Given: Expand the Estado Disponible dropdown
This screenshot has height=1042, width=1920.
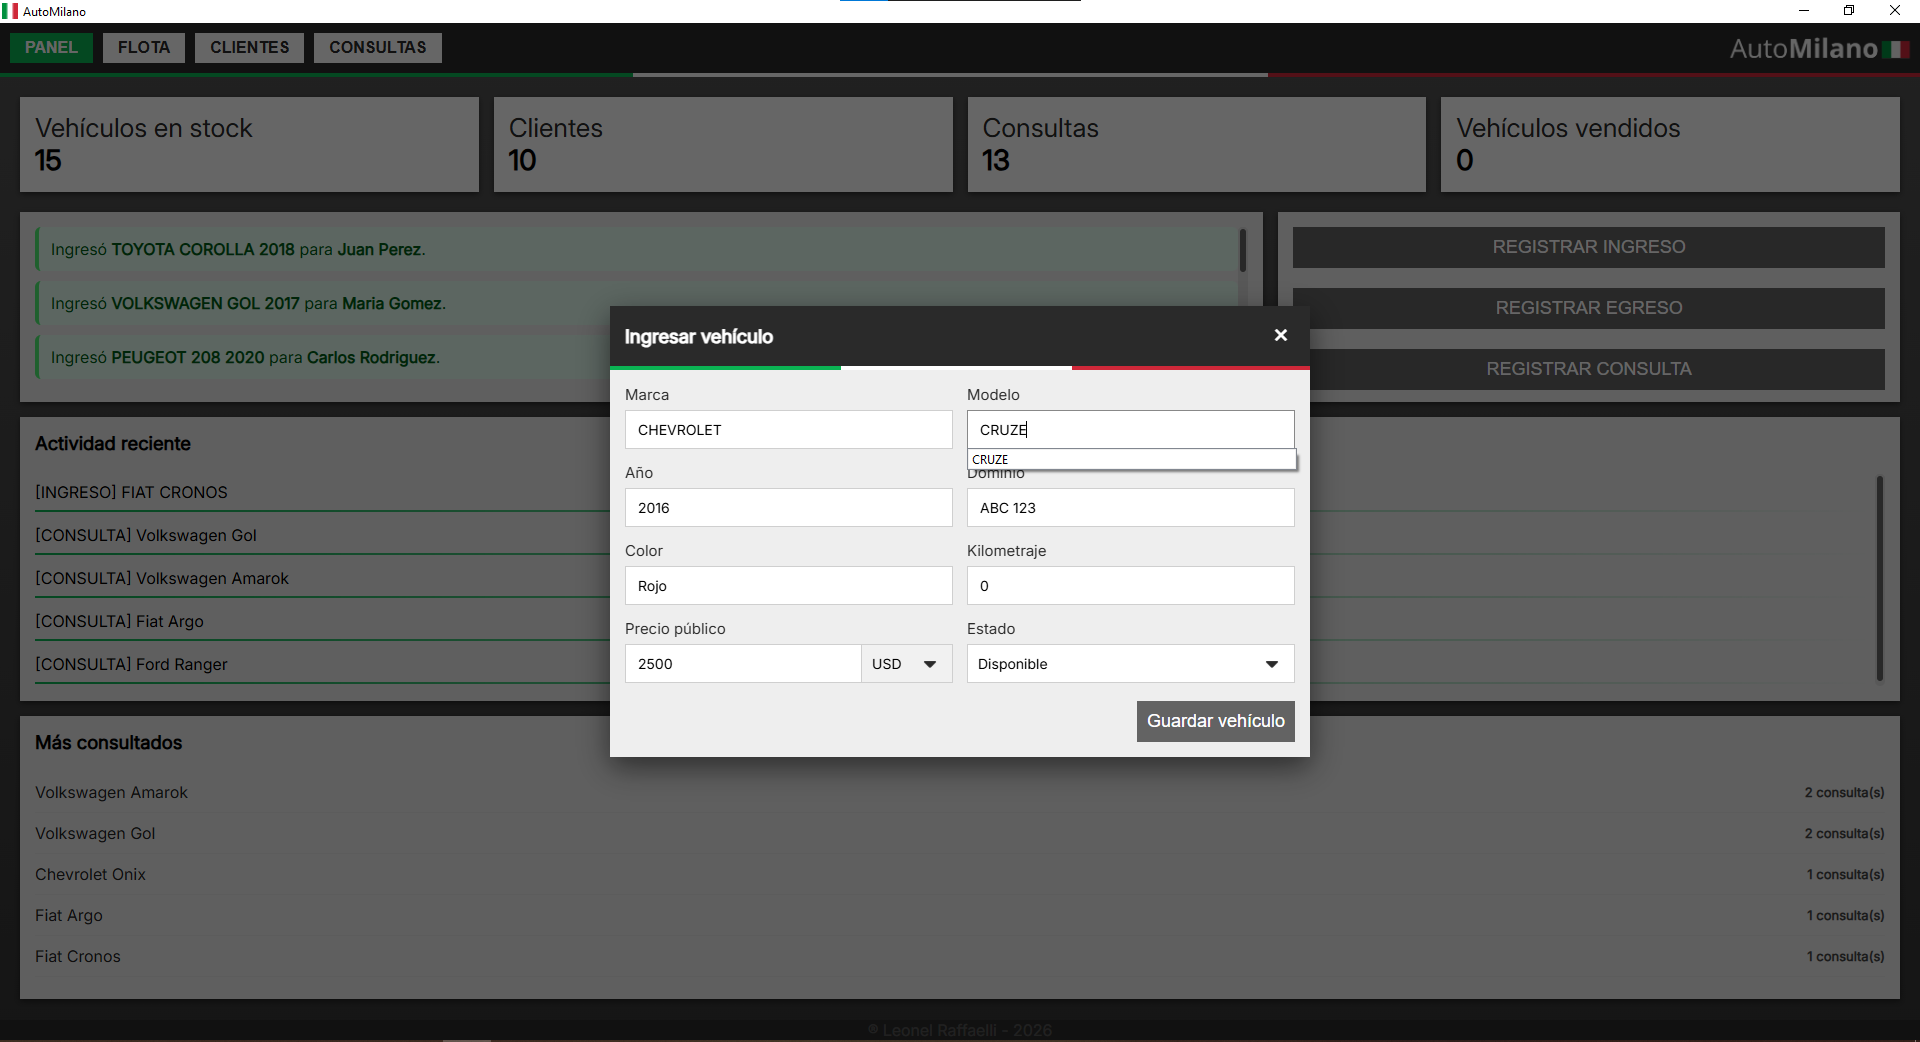Looking at the screenshot, I should 1130,664.
